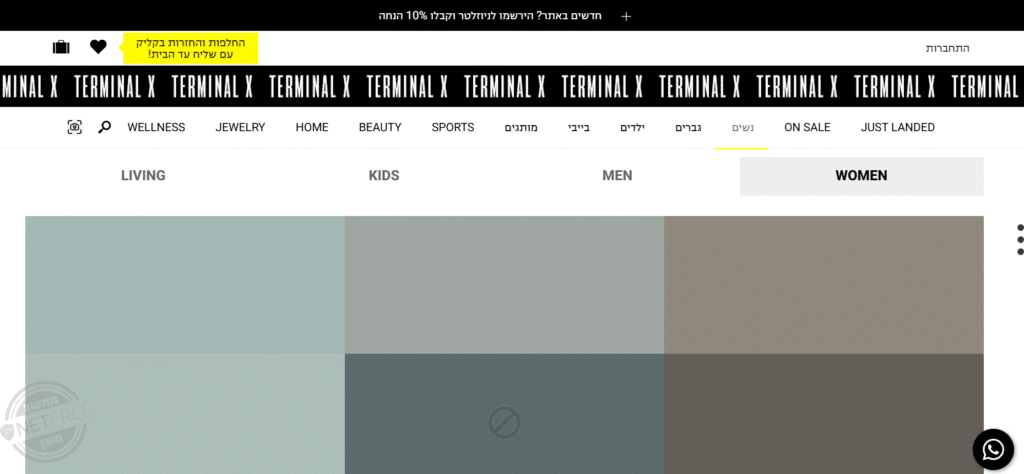
Task: Click the yellow exchanges and returns notice
Action: (191, 48)
